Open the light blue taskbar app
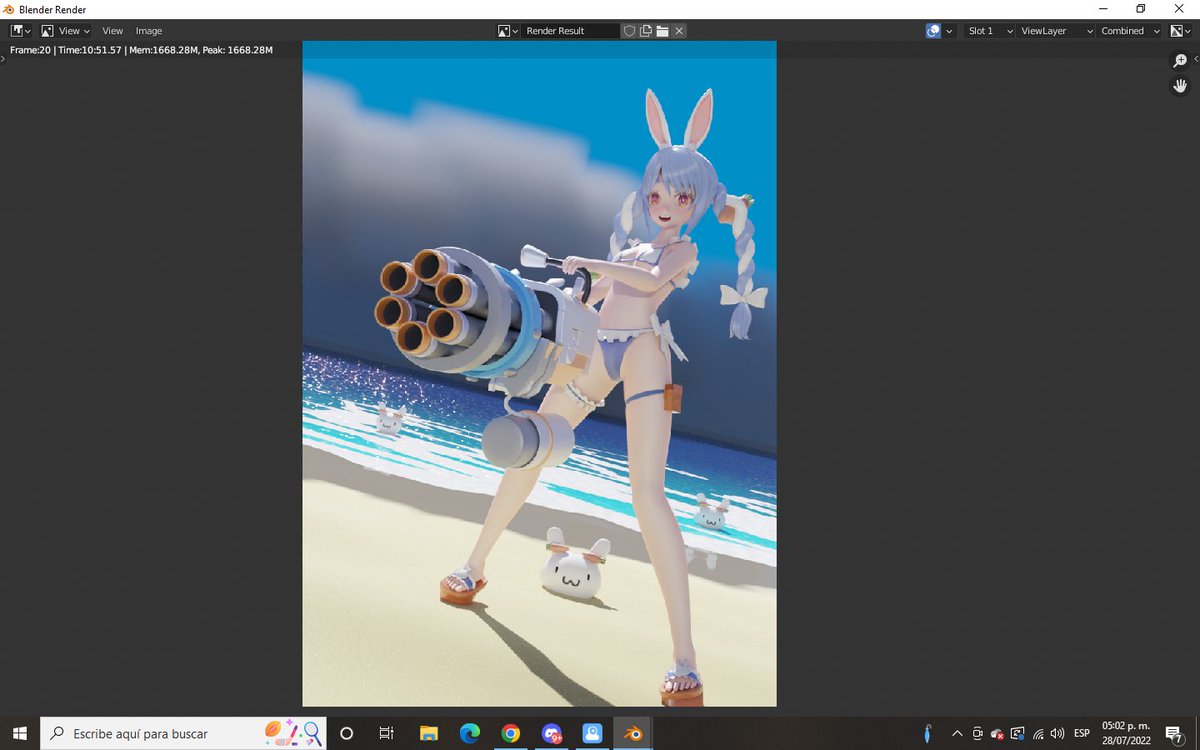Screen dimensions: 1200x750 592,733
